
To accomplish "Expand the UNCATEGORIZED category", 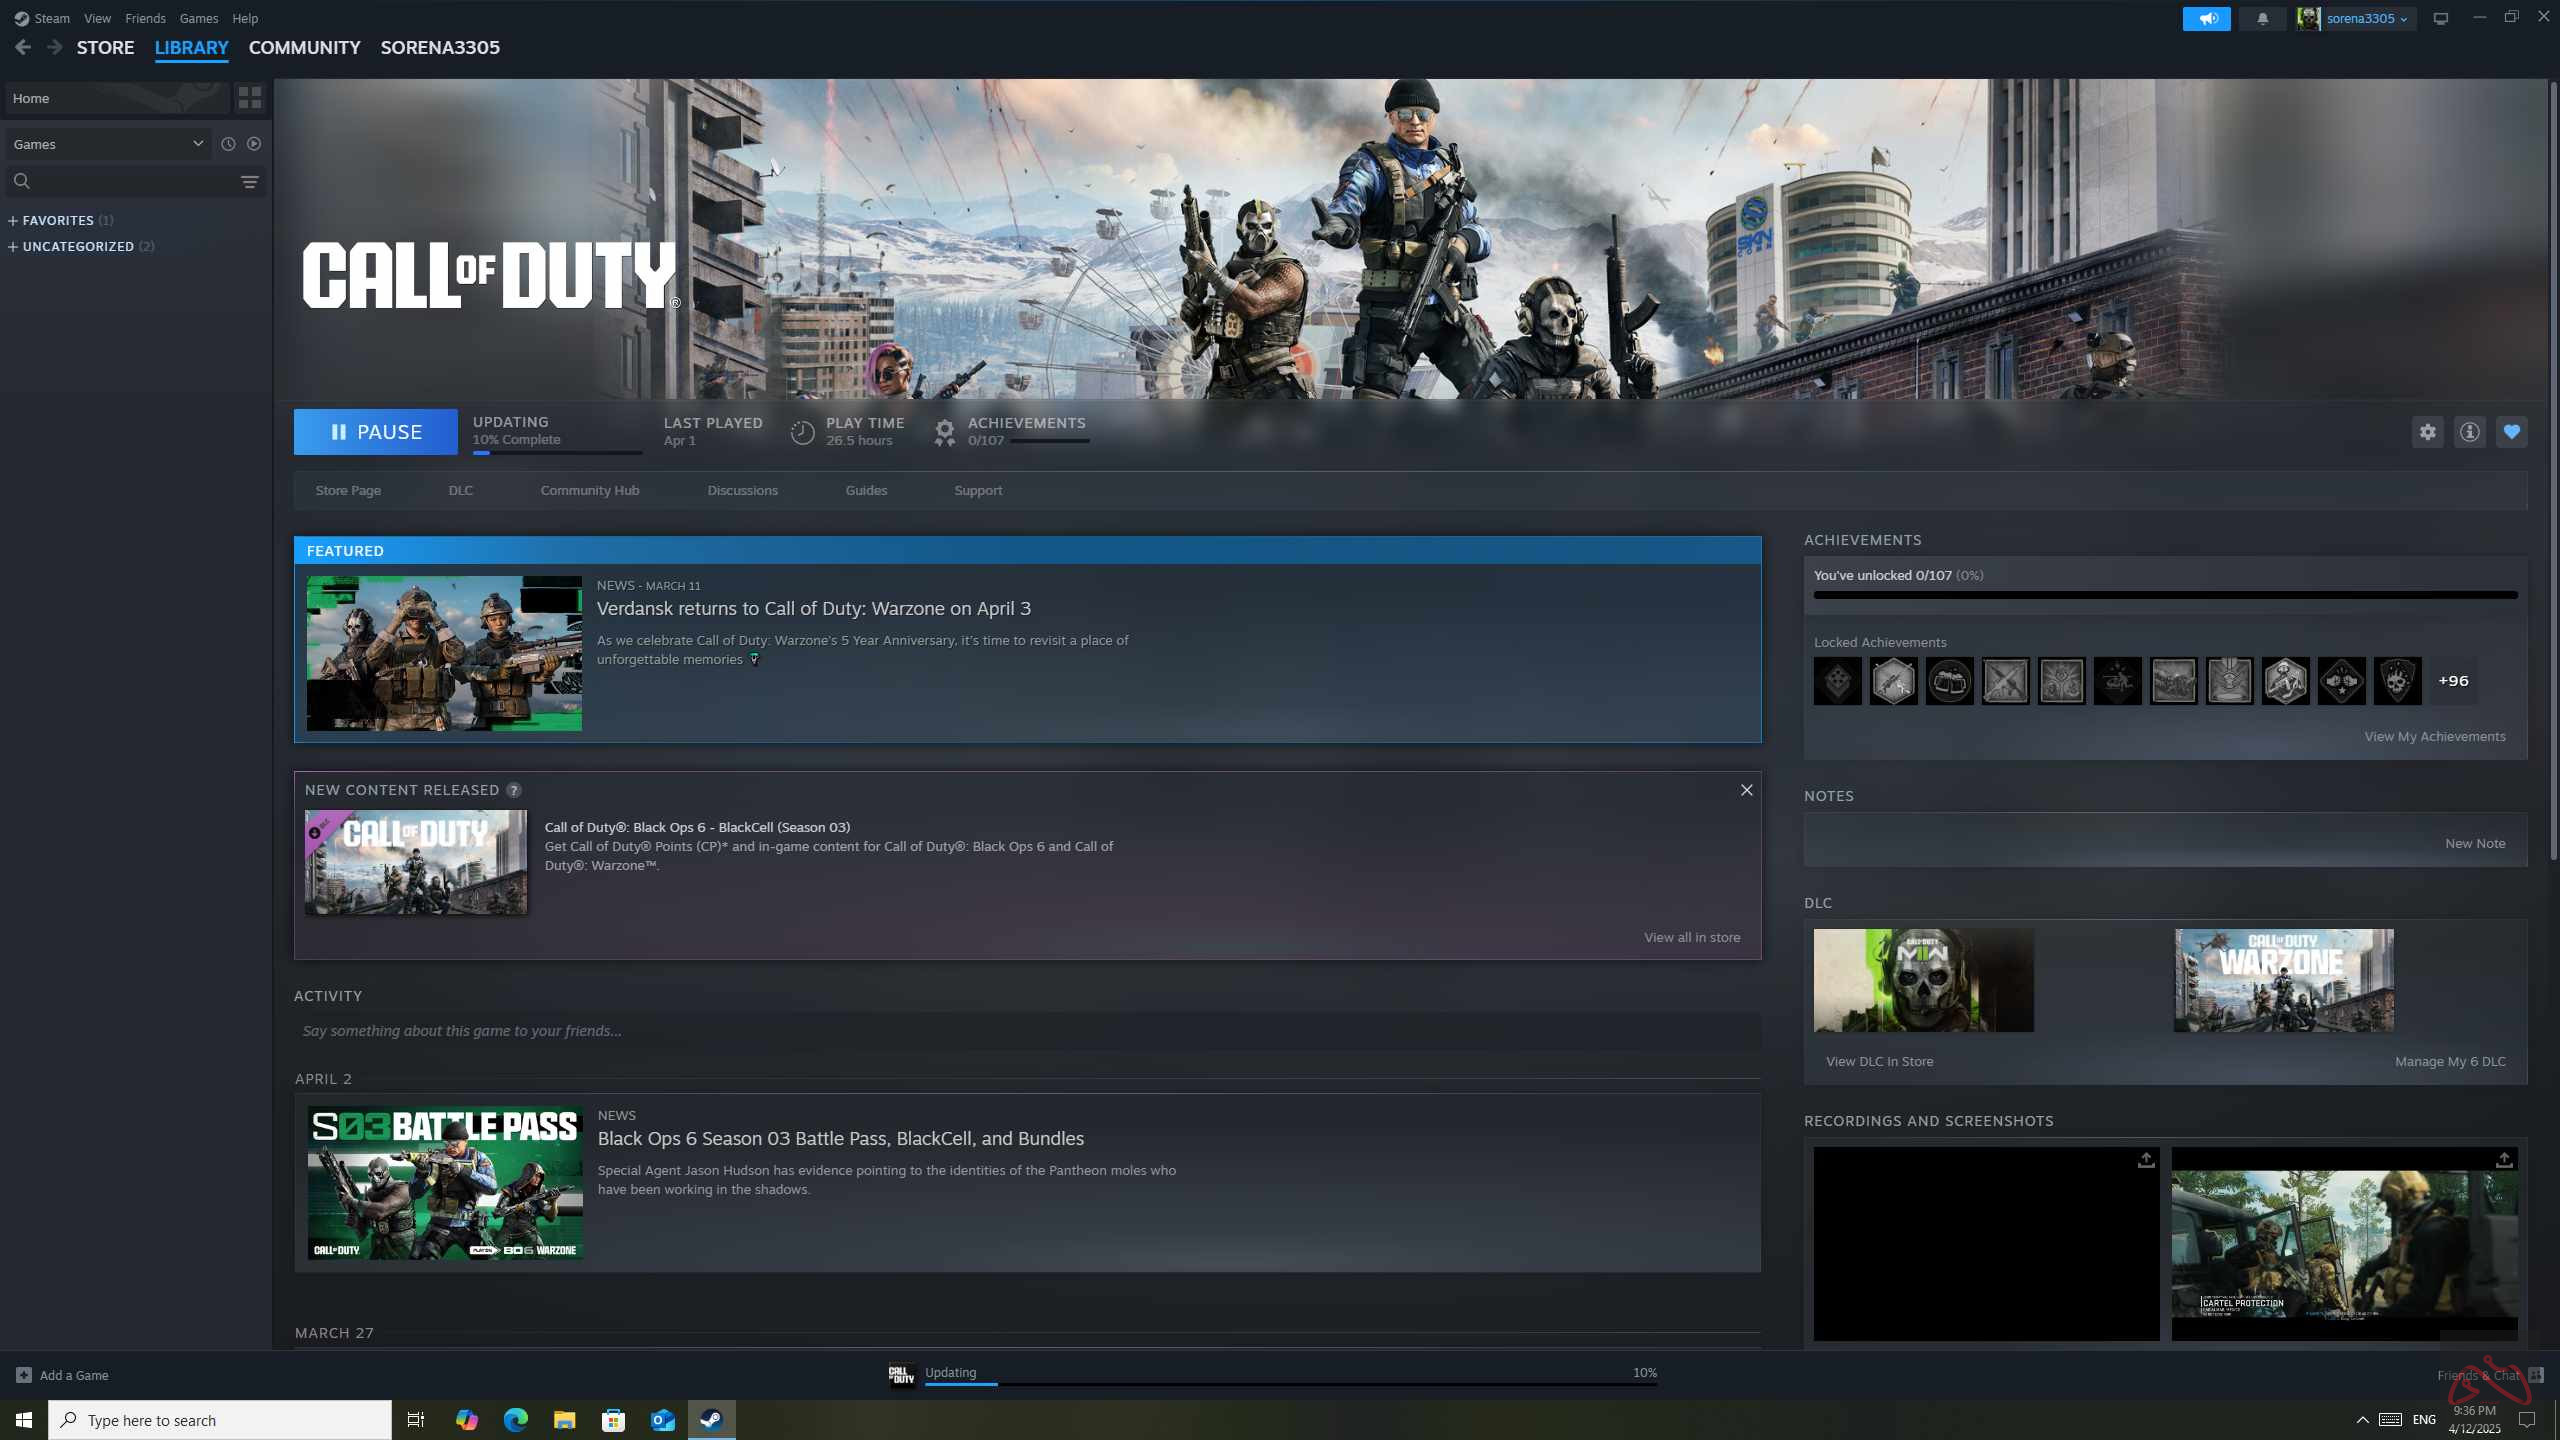I will (x=80, y=246).
